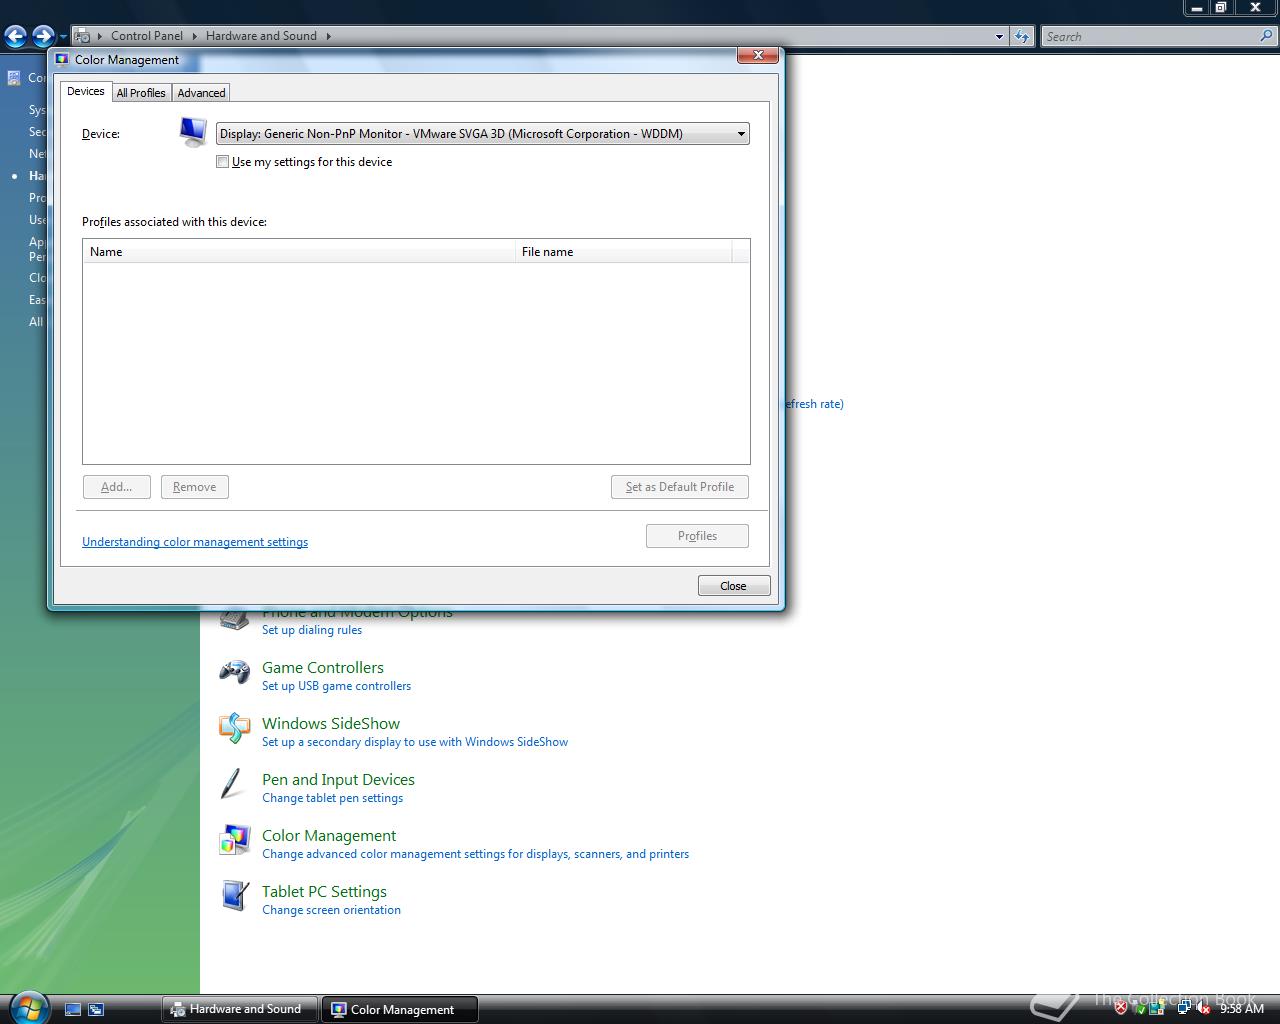Click the Windows SideShow icon
This screenshot has width=1280, height=1024.
(234, 728)
